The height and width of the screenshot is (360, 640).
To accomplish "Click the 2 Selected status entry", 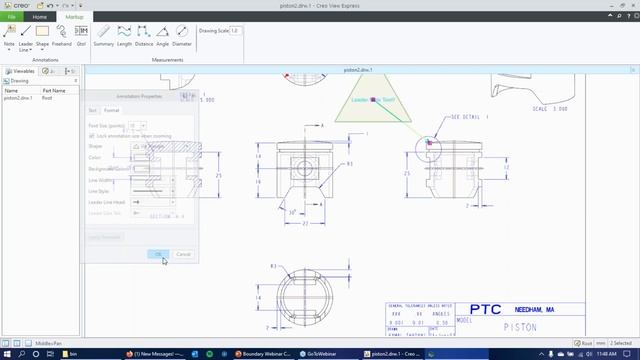I will coord(621,343).
